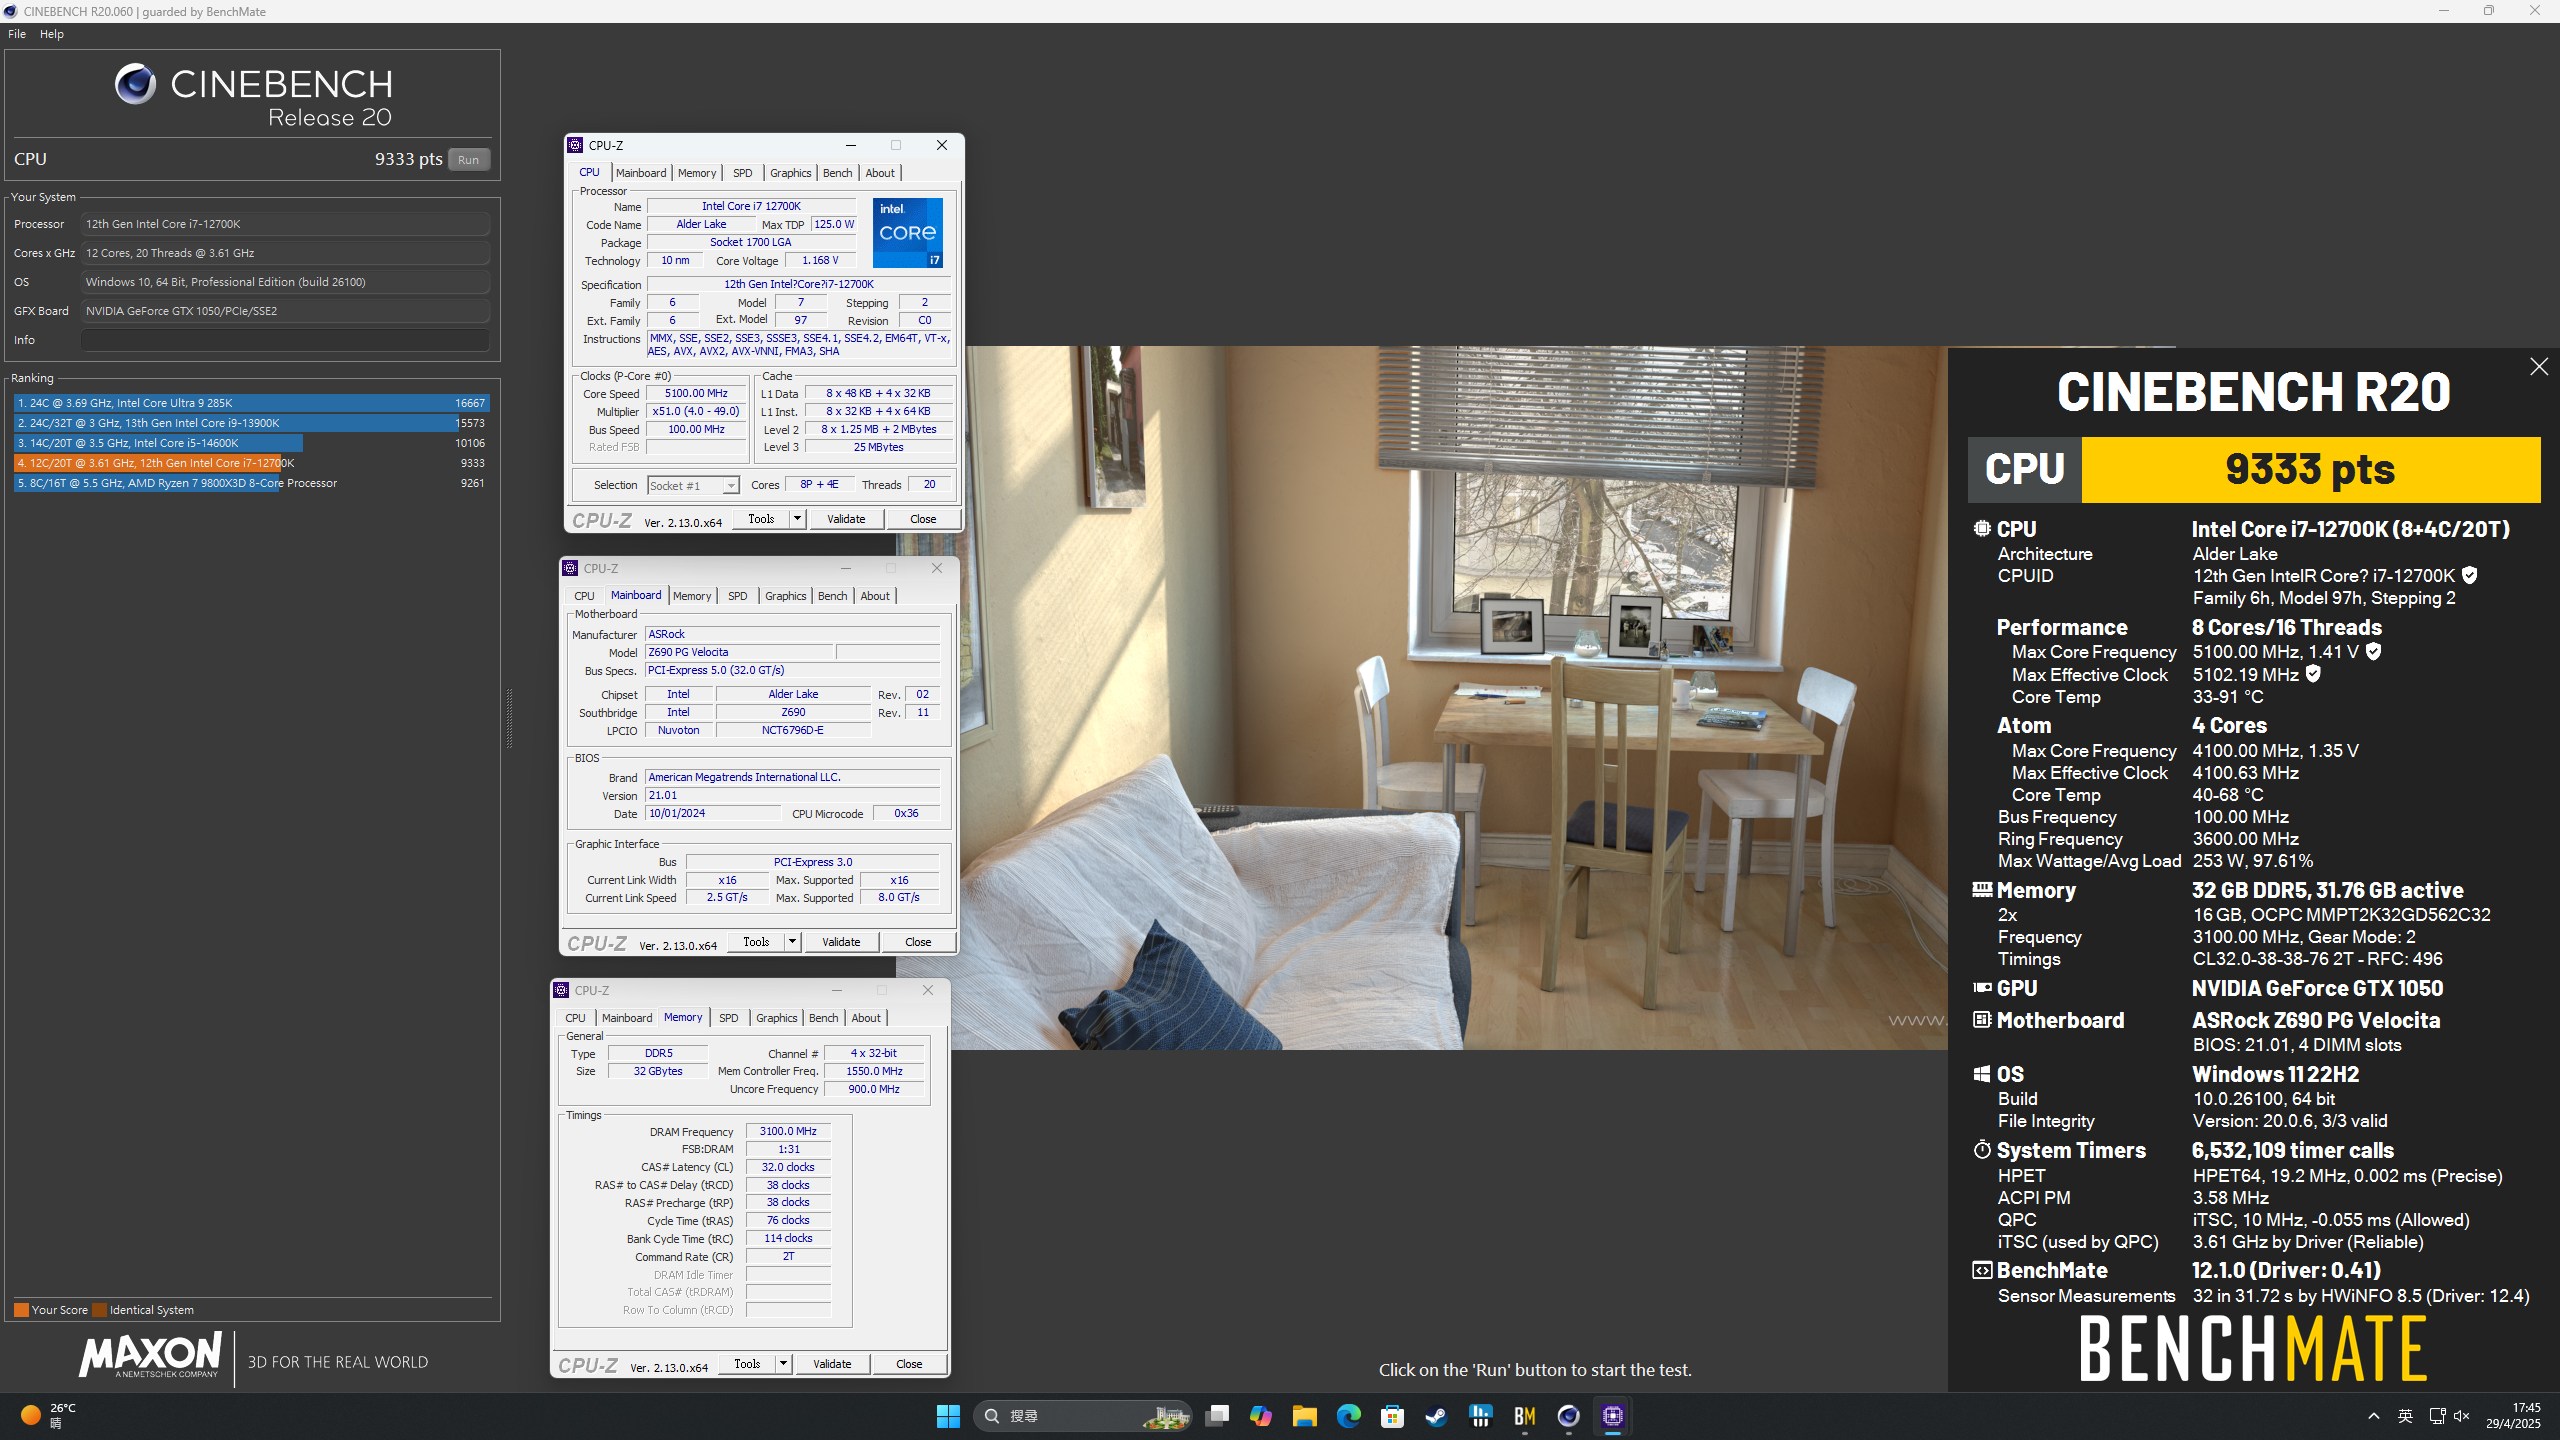Open network status in the system tray
Image resolution: width=2560 pixels, height=1440 pixels.
pyautogui.click(x=2437, y=1416)
